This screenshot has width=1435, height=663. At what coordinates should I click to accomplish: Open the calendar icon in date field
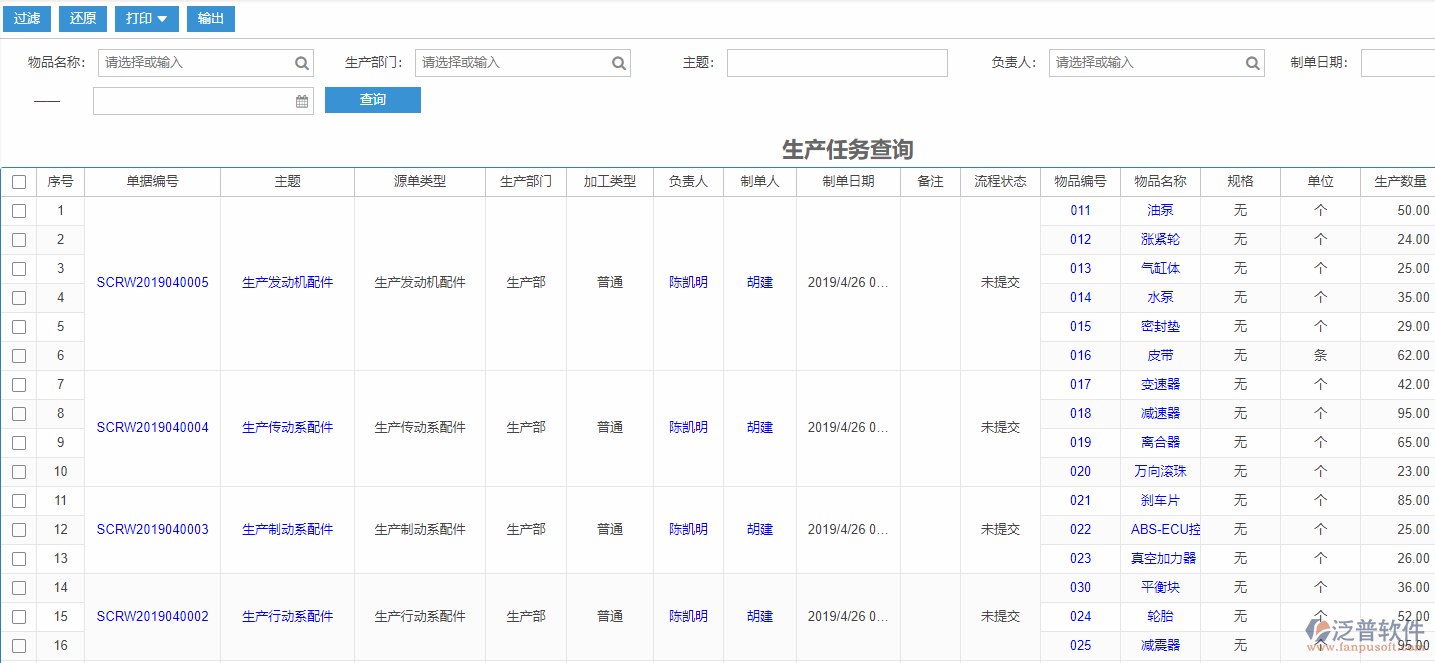click(x=302, y=101)
